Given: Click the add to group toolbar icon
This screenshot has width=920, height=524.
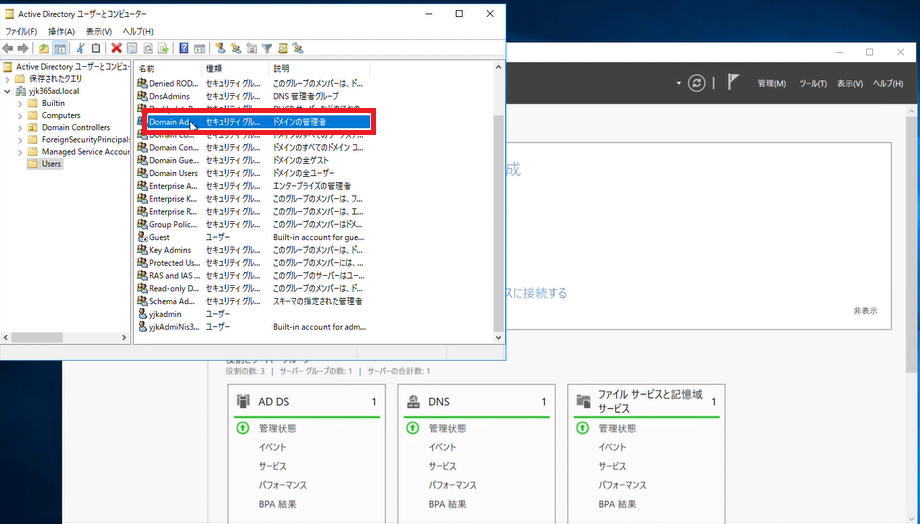Looking at the screenshot, I should pos(298,48).
